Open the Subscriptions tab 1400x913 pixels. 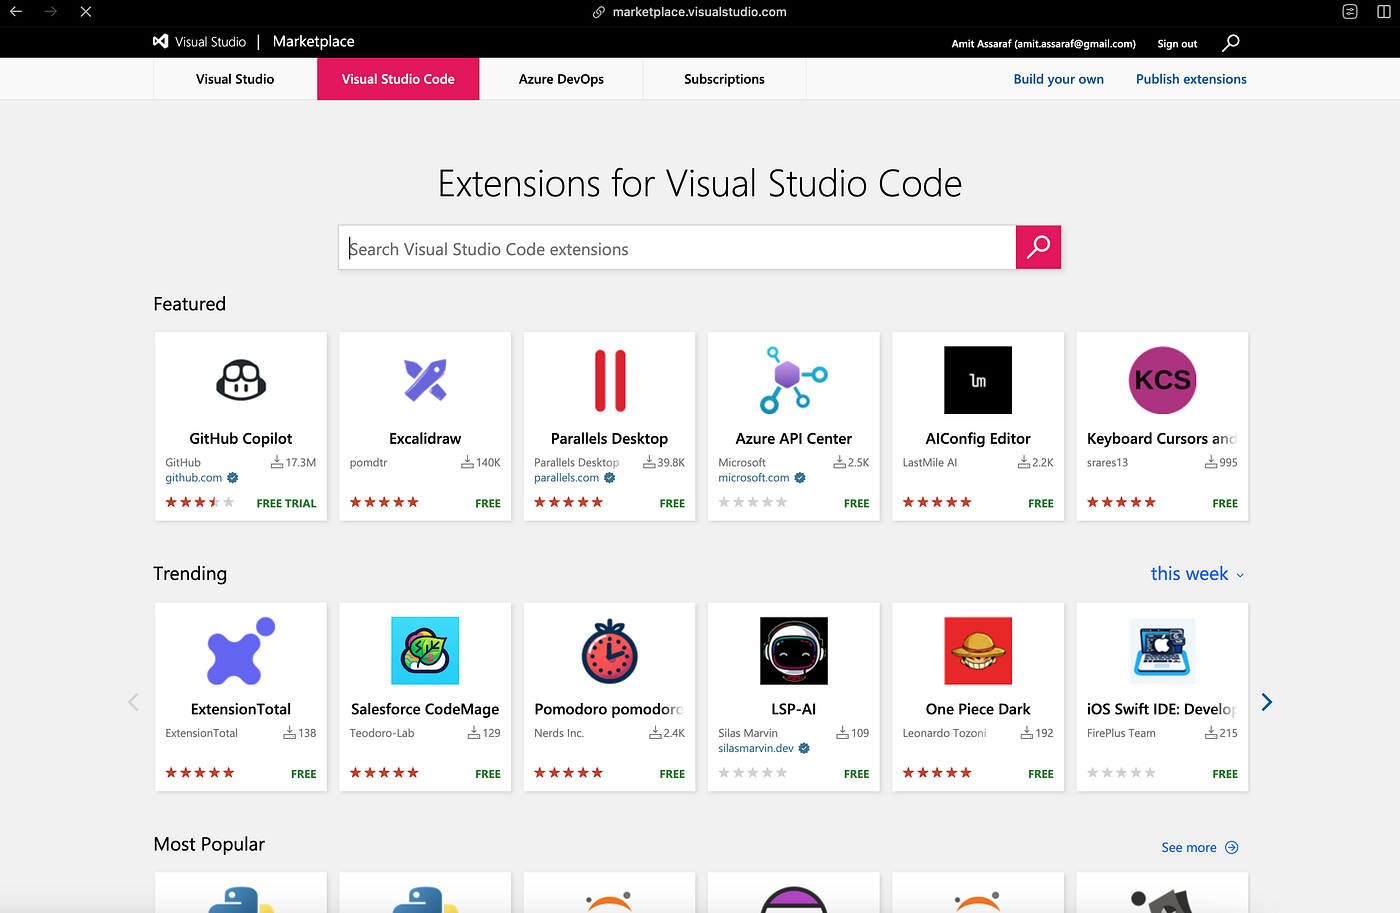point(724,79)
